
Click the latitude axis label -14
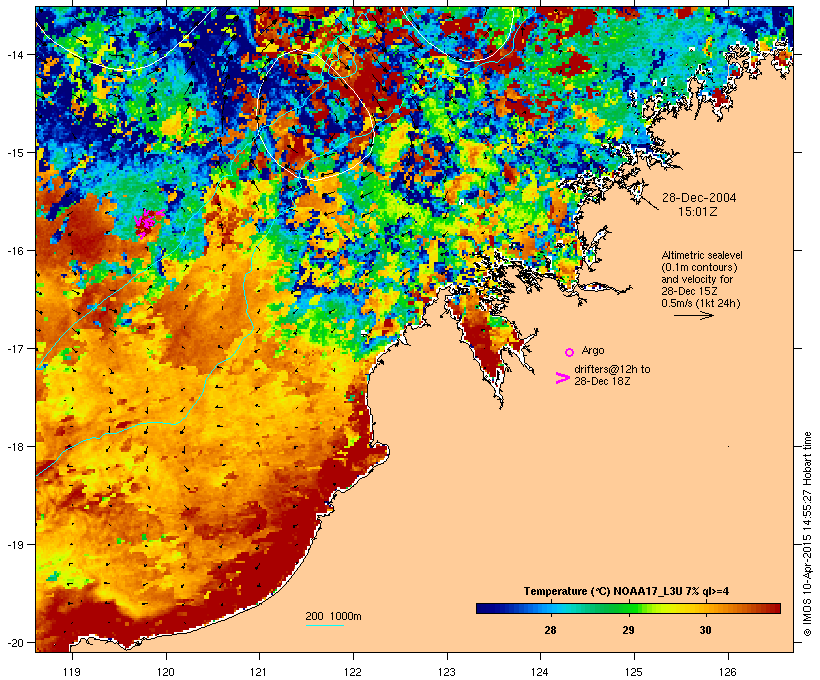pos(14,54)
